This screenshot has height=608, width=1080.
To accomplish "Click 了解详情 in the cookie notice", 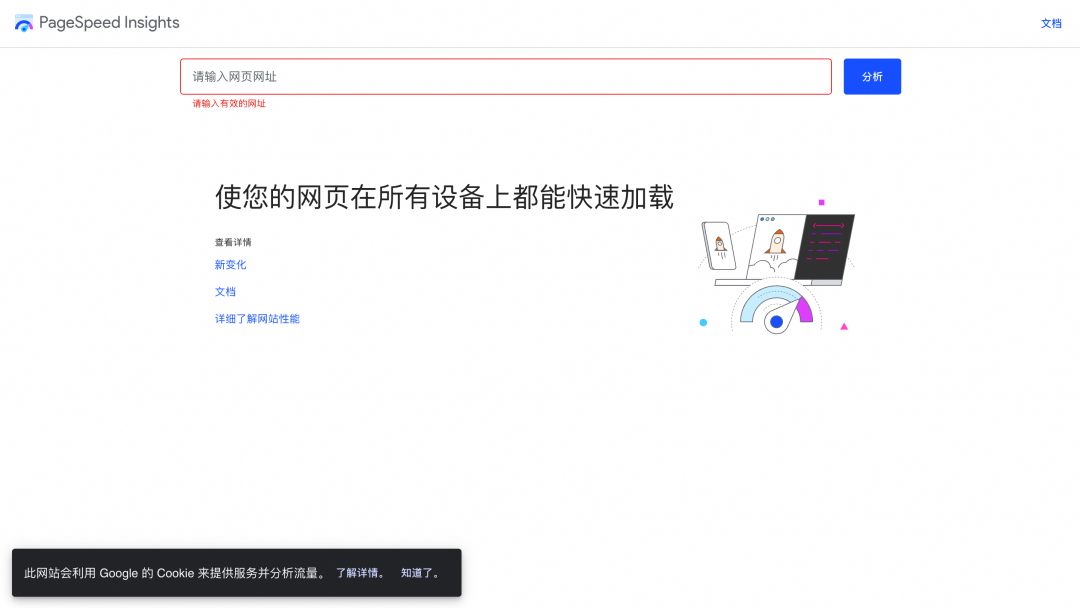I will (360, 573).
